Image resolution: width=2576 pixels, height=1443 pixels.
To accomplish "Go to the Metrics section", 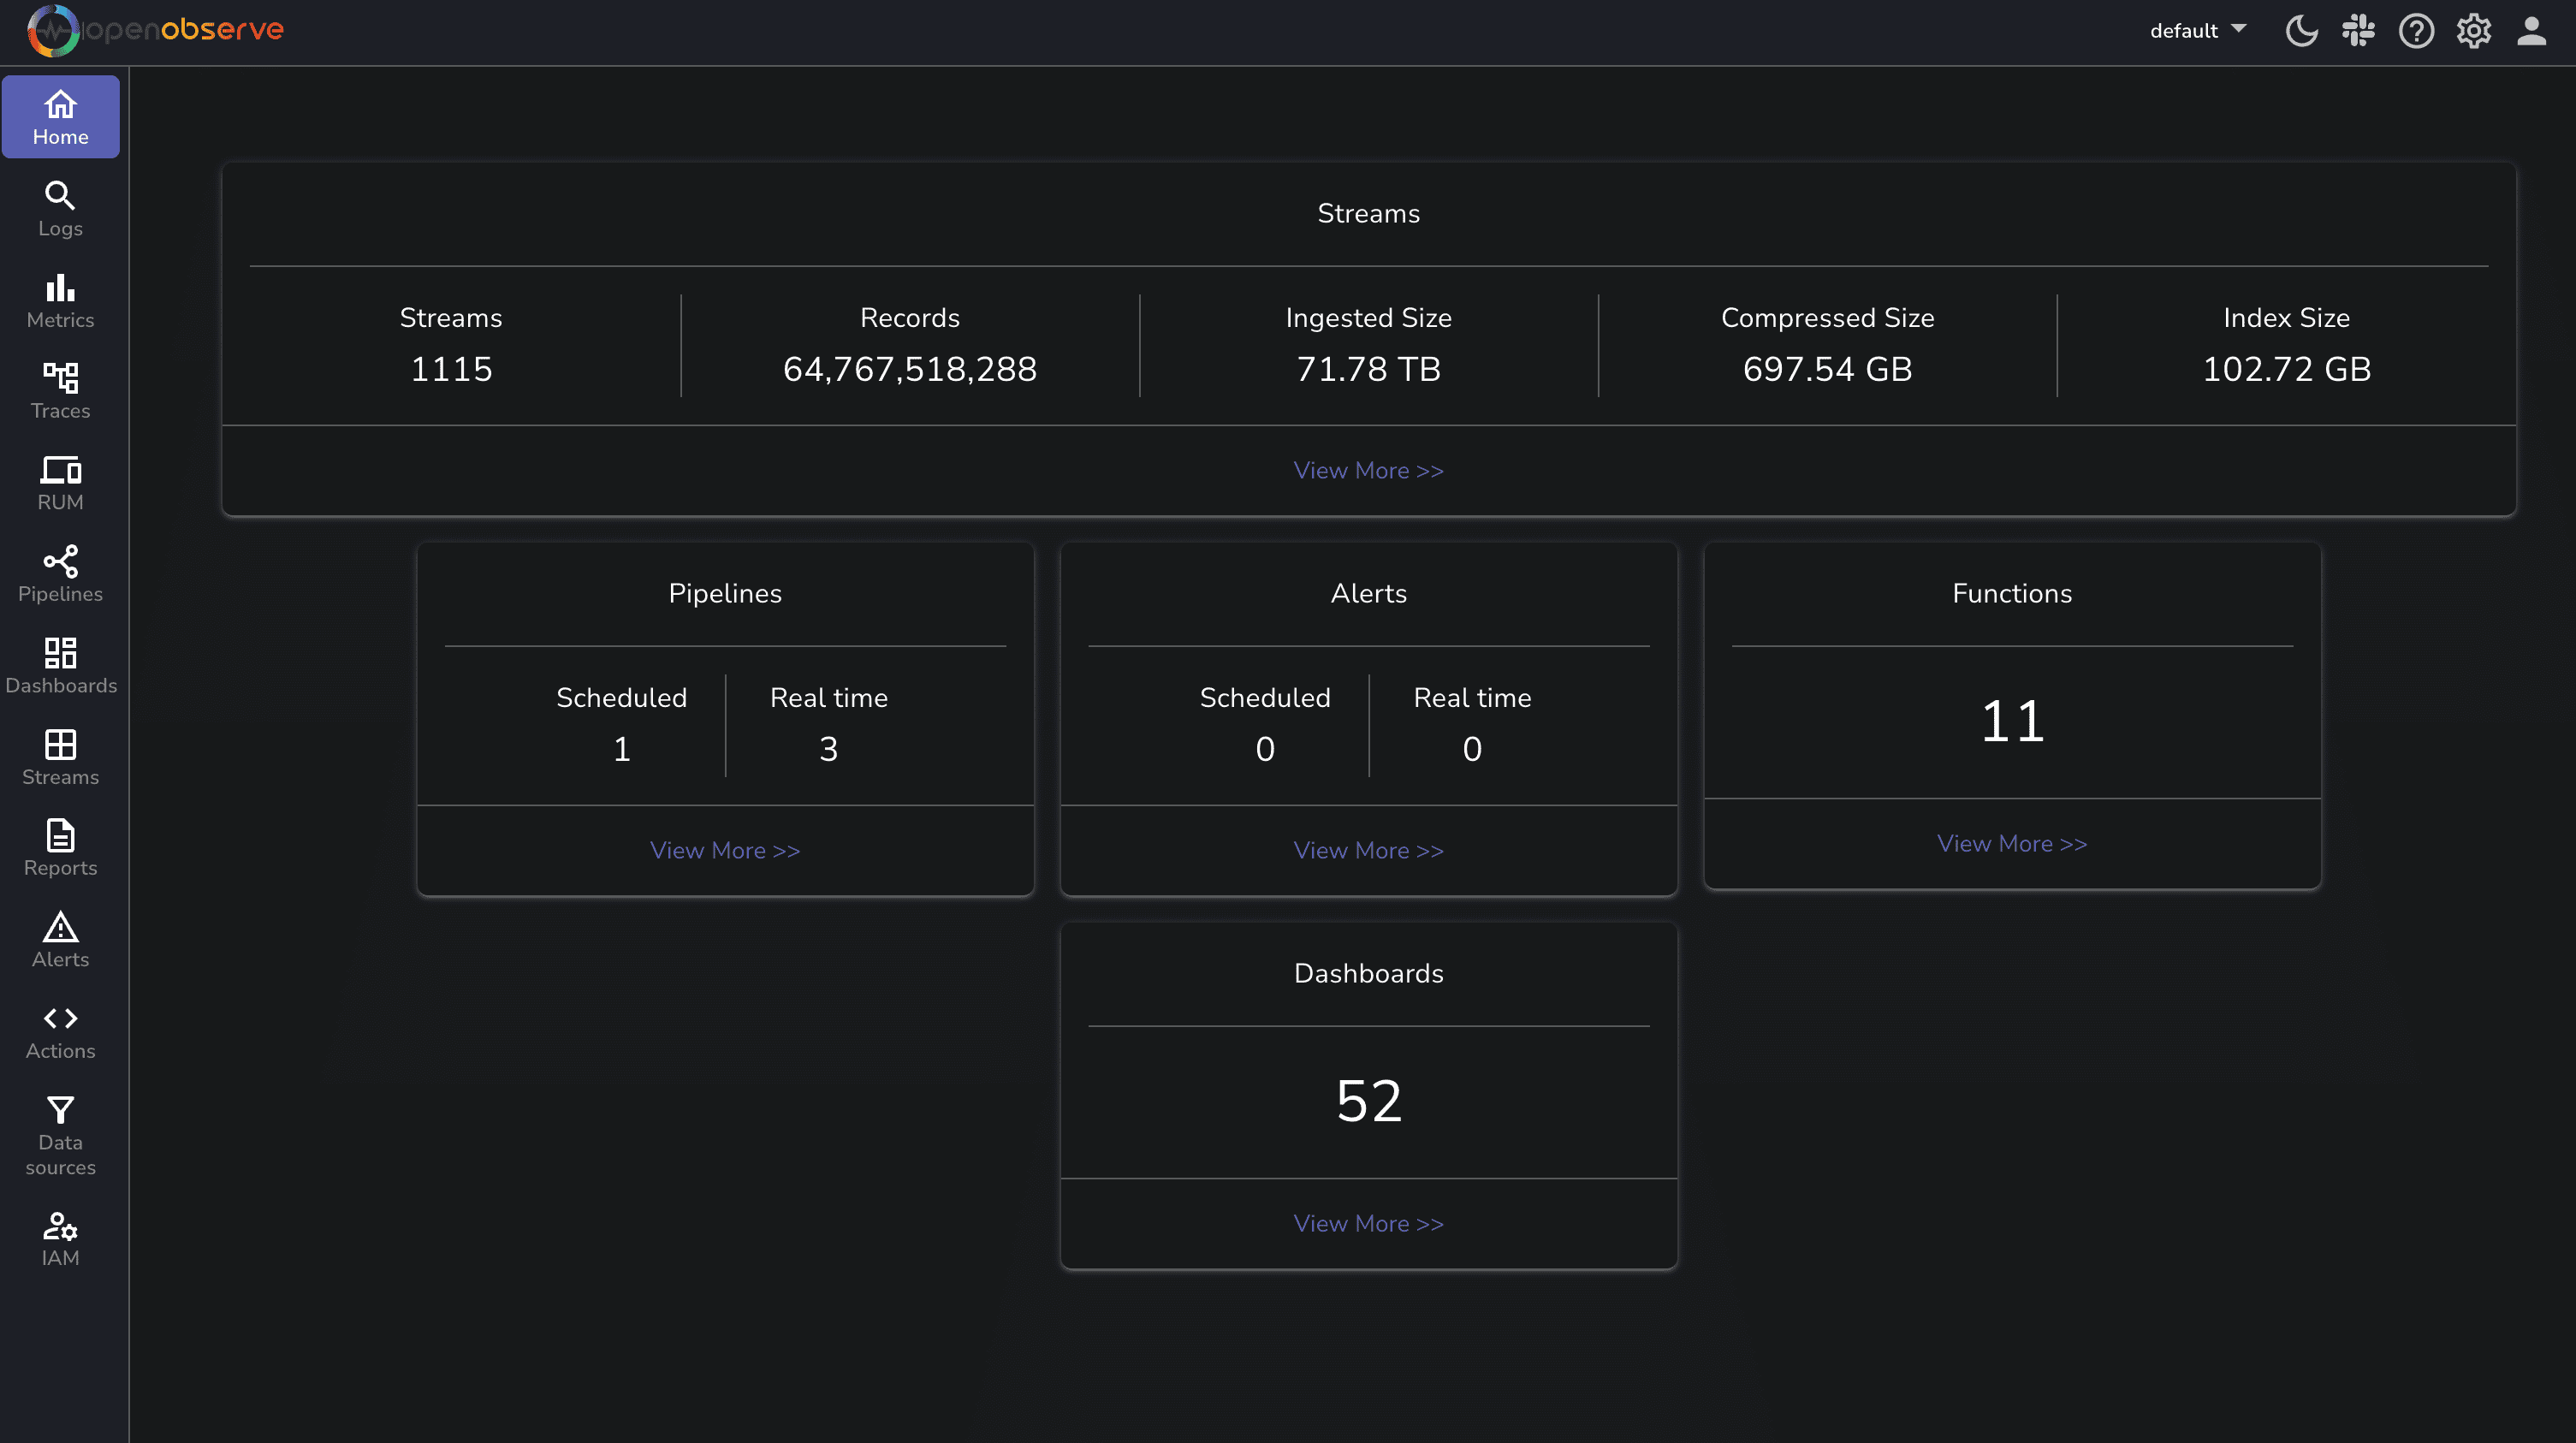I will [x=60, y=300].
